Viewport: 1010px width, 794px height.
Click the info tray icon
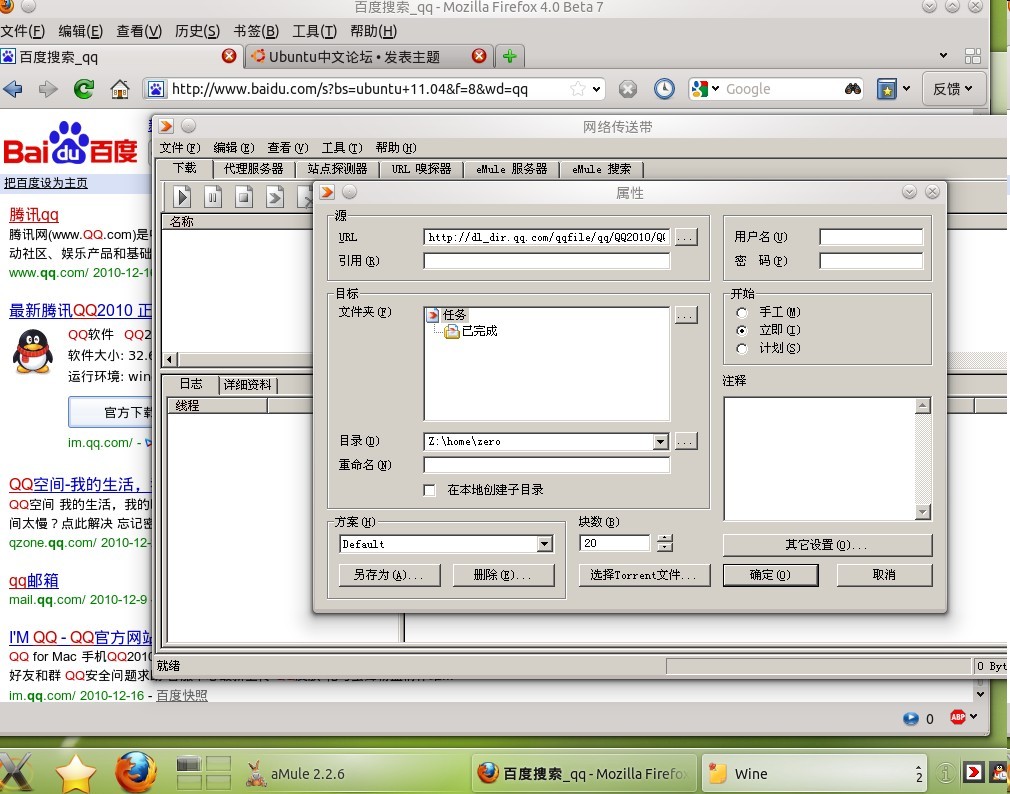946,773
